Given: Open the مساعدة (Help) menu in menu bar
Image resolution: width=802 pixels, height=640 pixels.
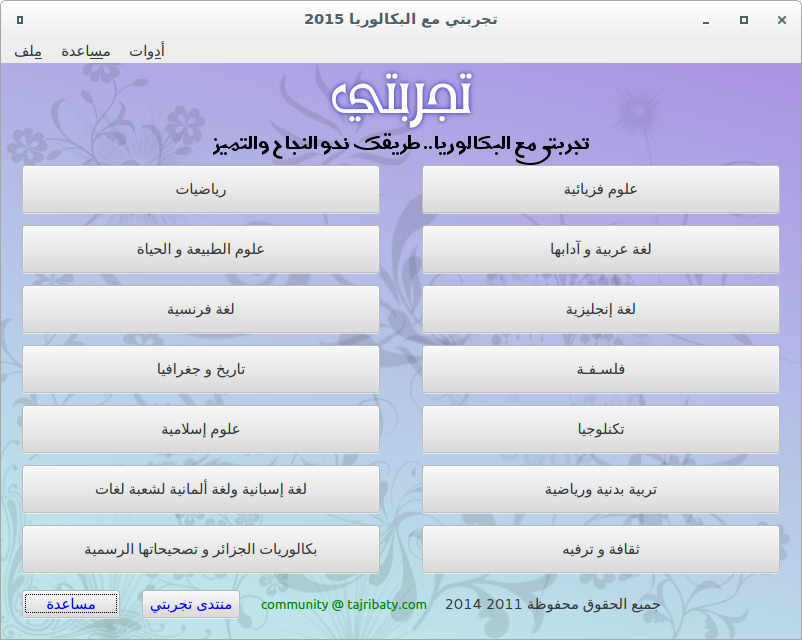Looking at the screenshot, I should [x=85, y=51].
